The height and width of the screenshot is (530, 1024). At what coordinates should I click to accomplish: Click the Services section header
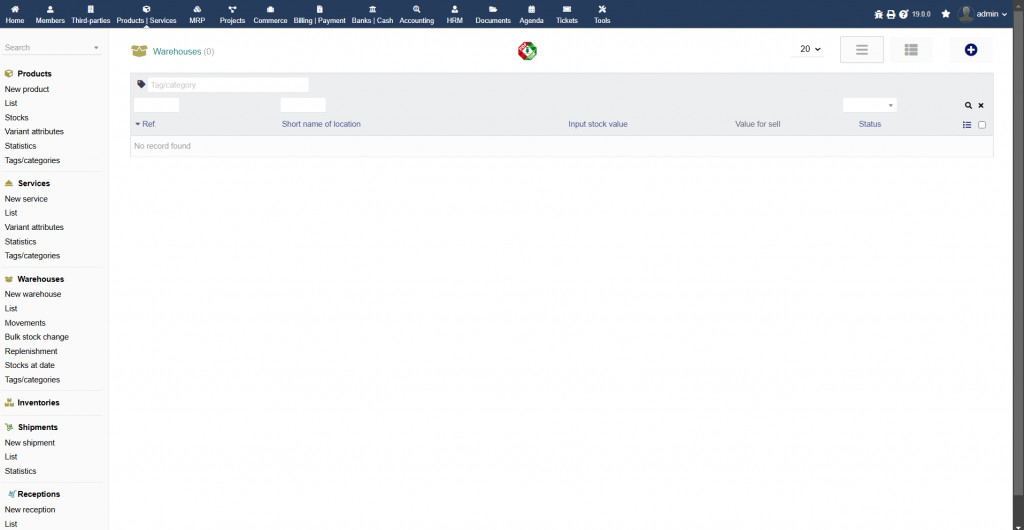[34, 183]
